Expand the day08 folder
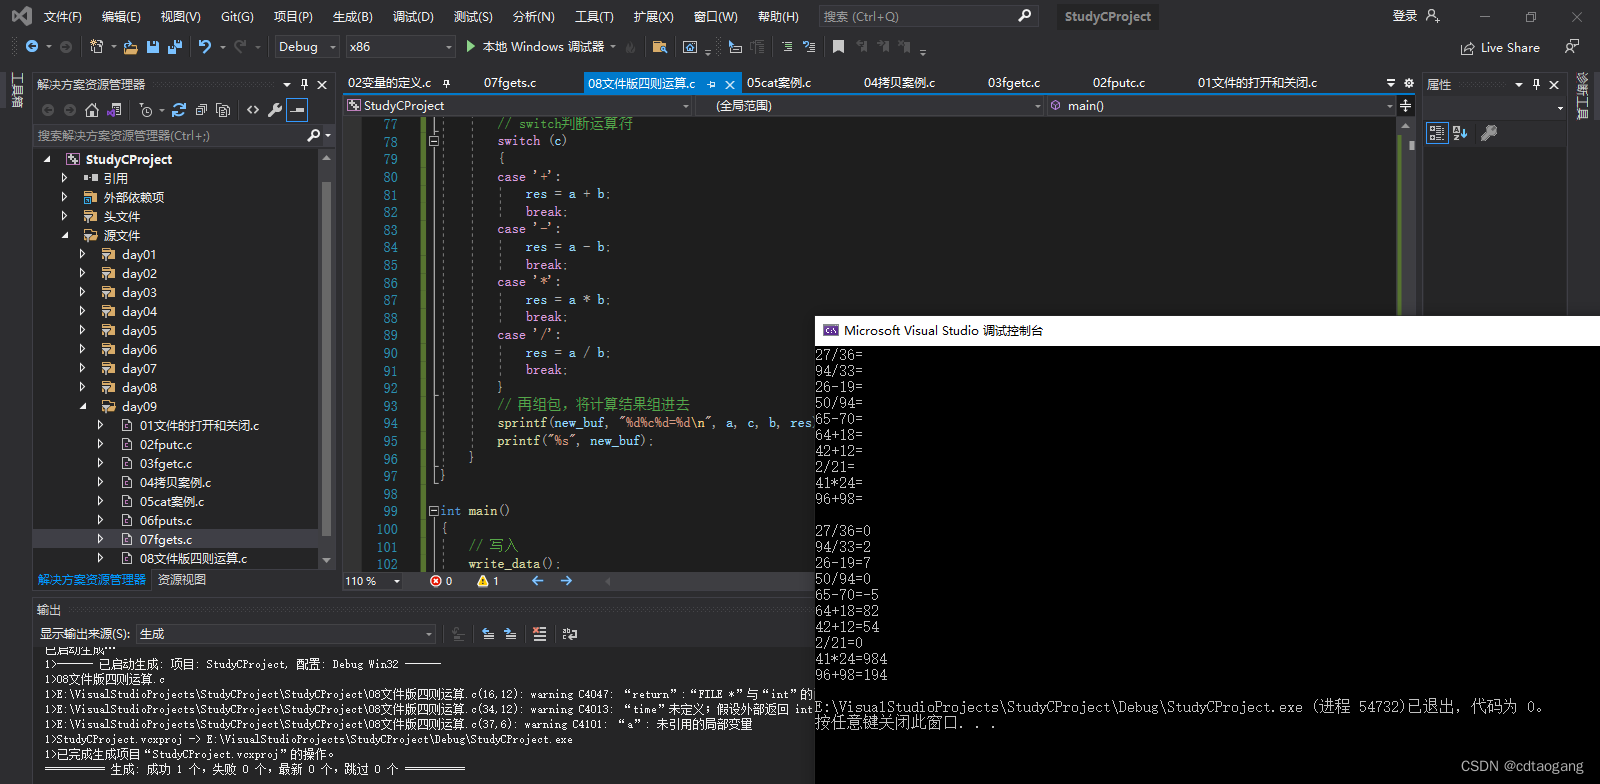Viewport: 1600px width, 784px height. coord(82,388)
